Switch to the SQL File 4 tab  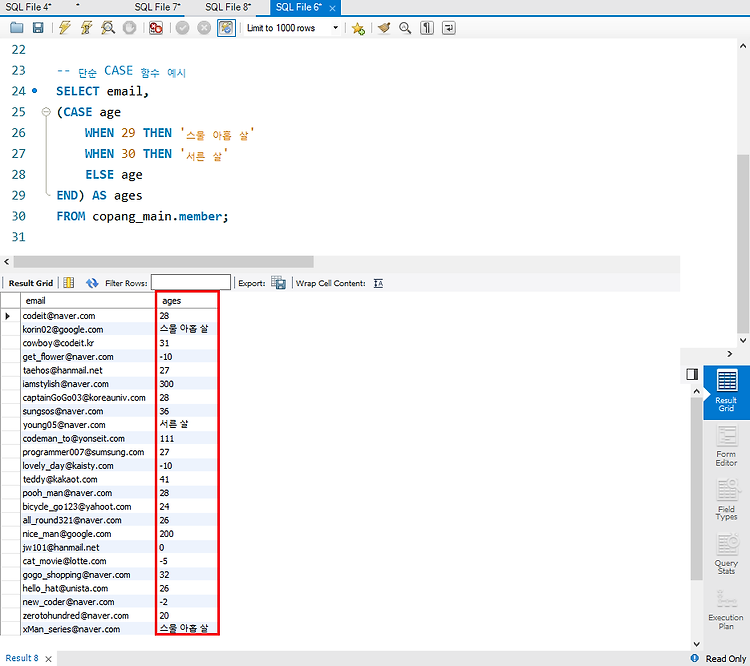(28, 7)
